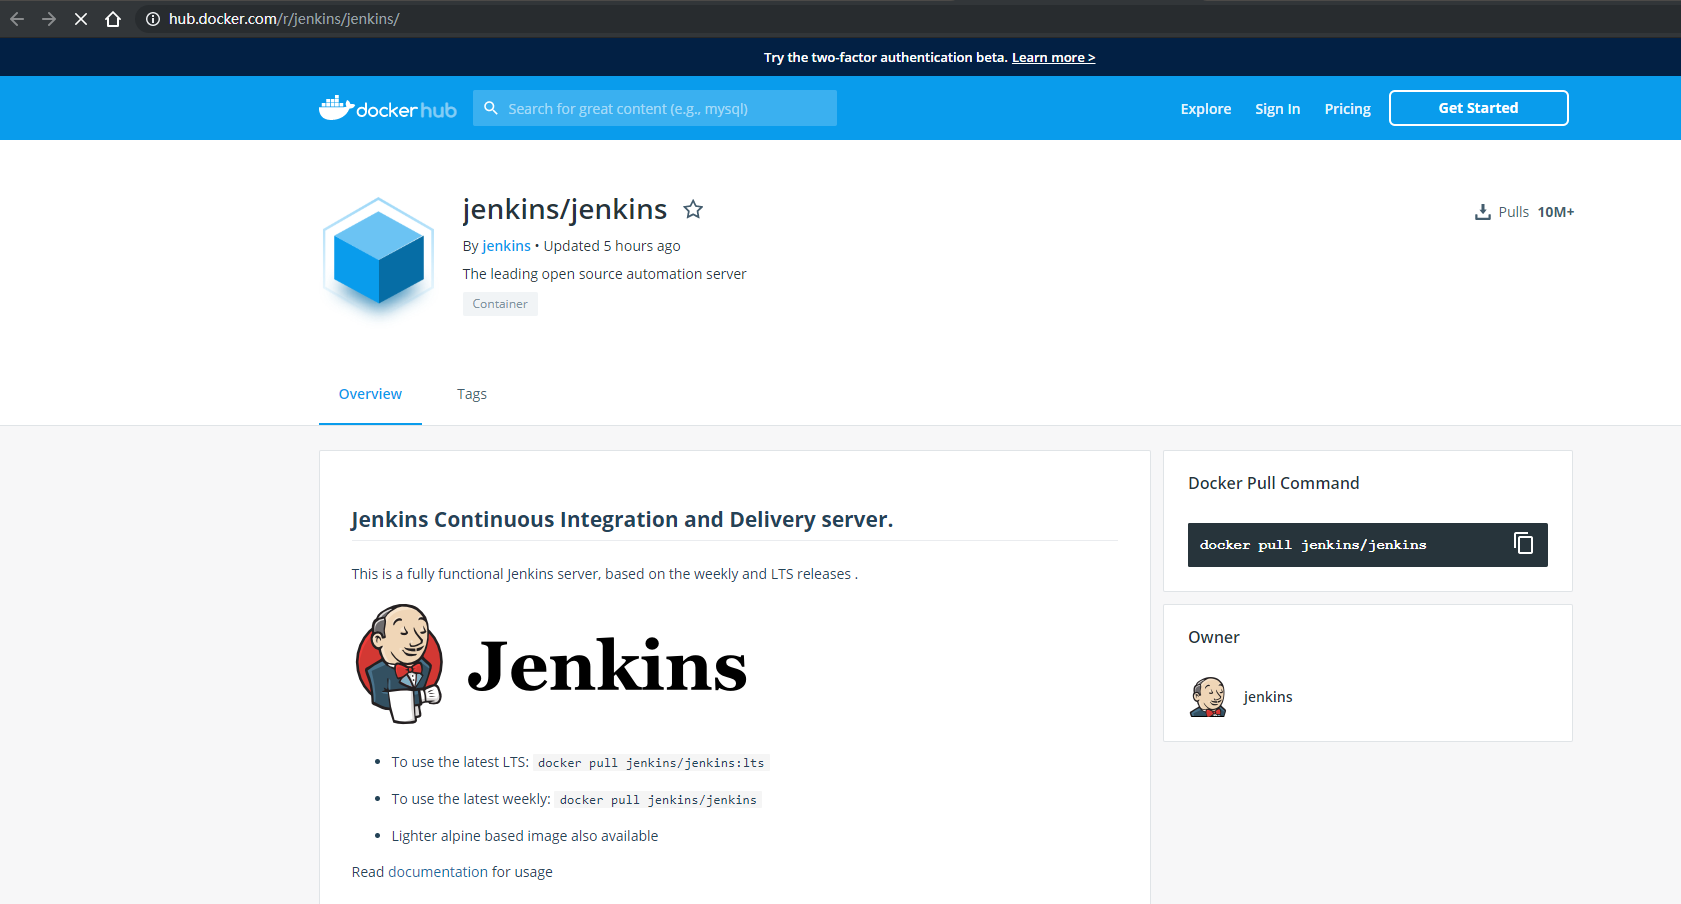Viewport: 1681px width, 904px height.
Task: Click the jenkins owner name
Action: 1268,697
